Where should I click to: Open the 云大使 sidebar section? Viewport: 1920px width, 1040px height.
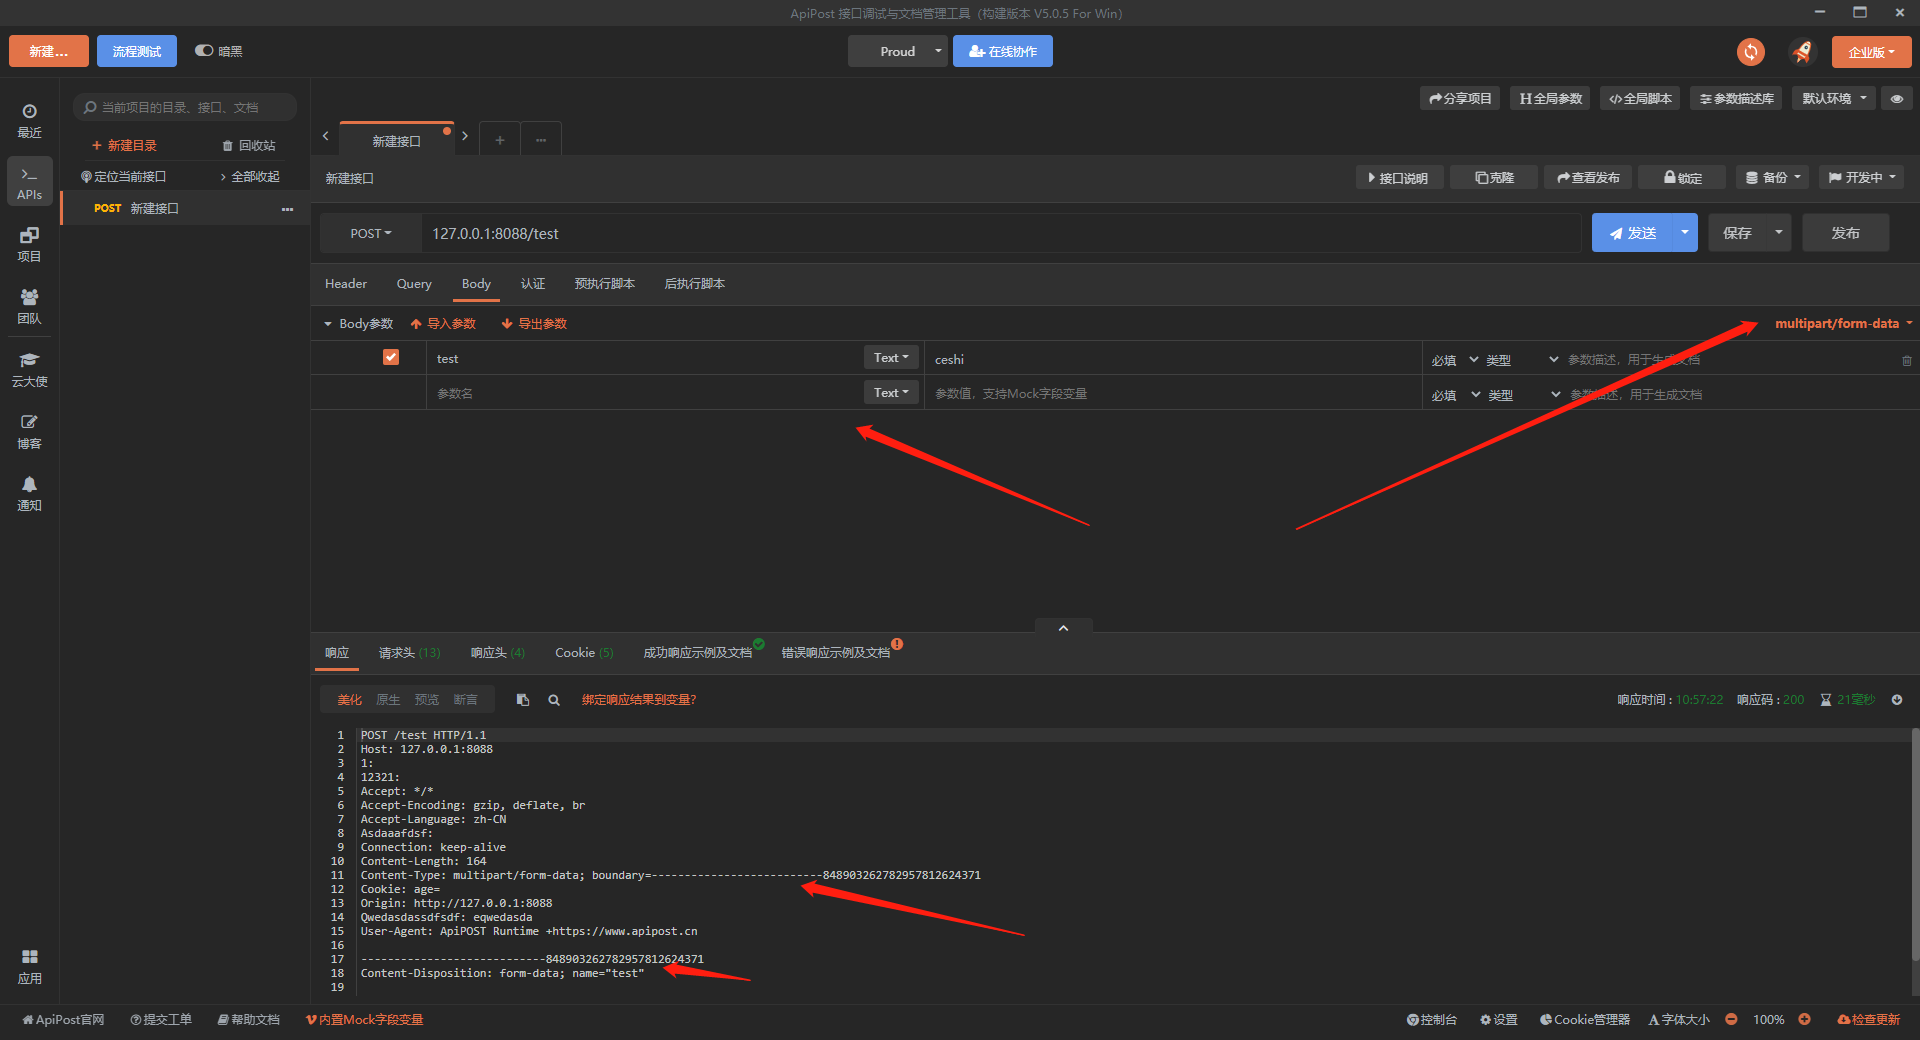click(29, 369)
